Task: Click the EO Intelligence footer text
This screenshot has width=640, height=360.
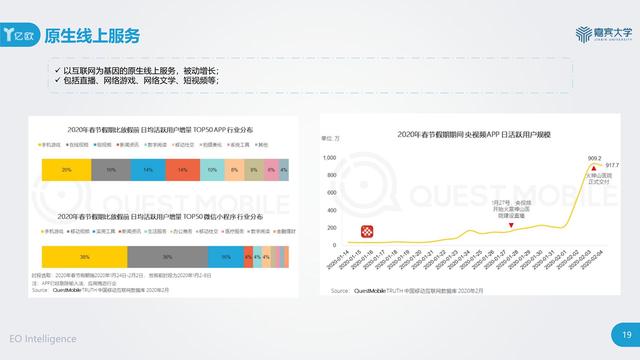Action: click(43, 339)
